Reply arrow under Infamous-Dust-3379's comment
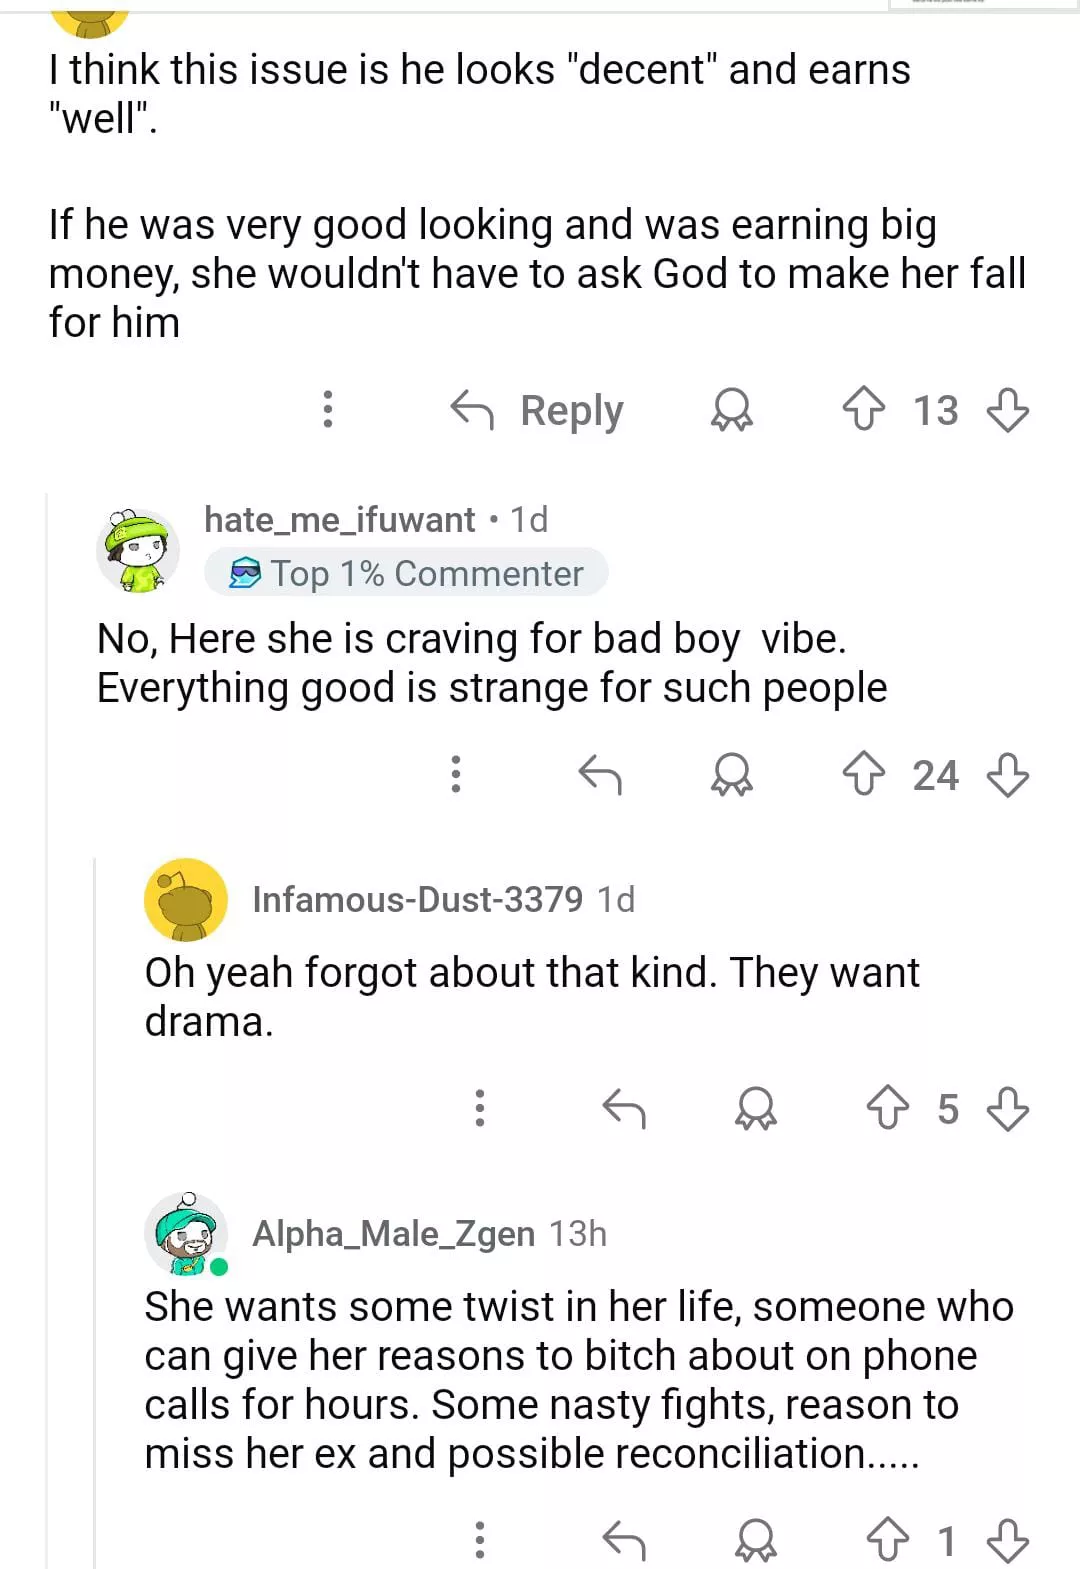Screen dimensions: 1080x1569 [x=624, y=1109]
